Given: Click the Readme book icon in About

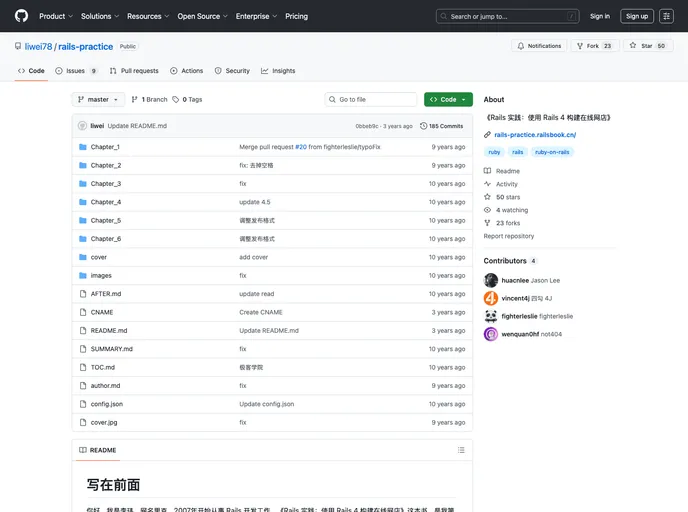Looking at the screenshot, I should click(x=487, y=171).
